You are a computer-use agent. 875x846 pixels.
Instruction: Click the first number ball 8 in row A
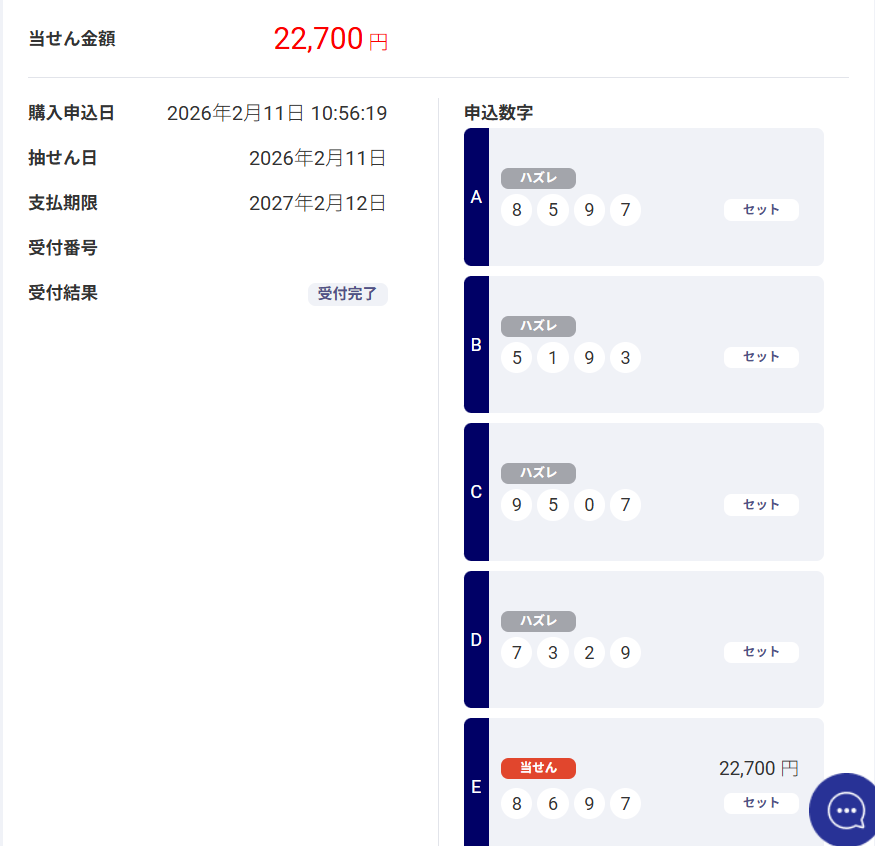coord(517,210)
